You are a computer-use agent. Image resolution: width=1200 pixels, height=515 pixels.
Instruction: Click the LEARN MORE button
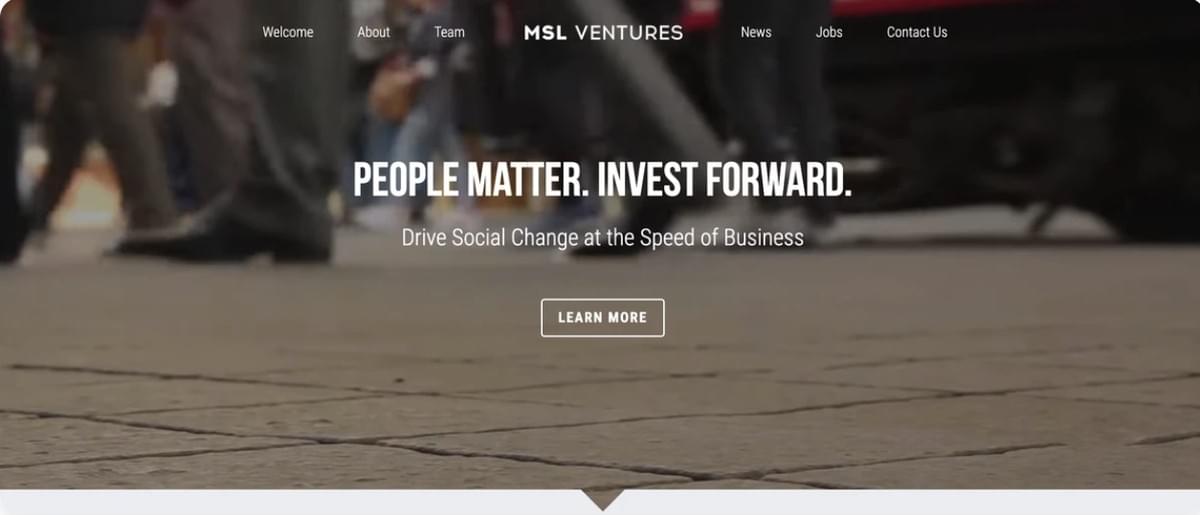coord(603,318)
